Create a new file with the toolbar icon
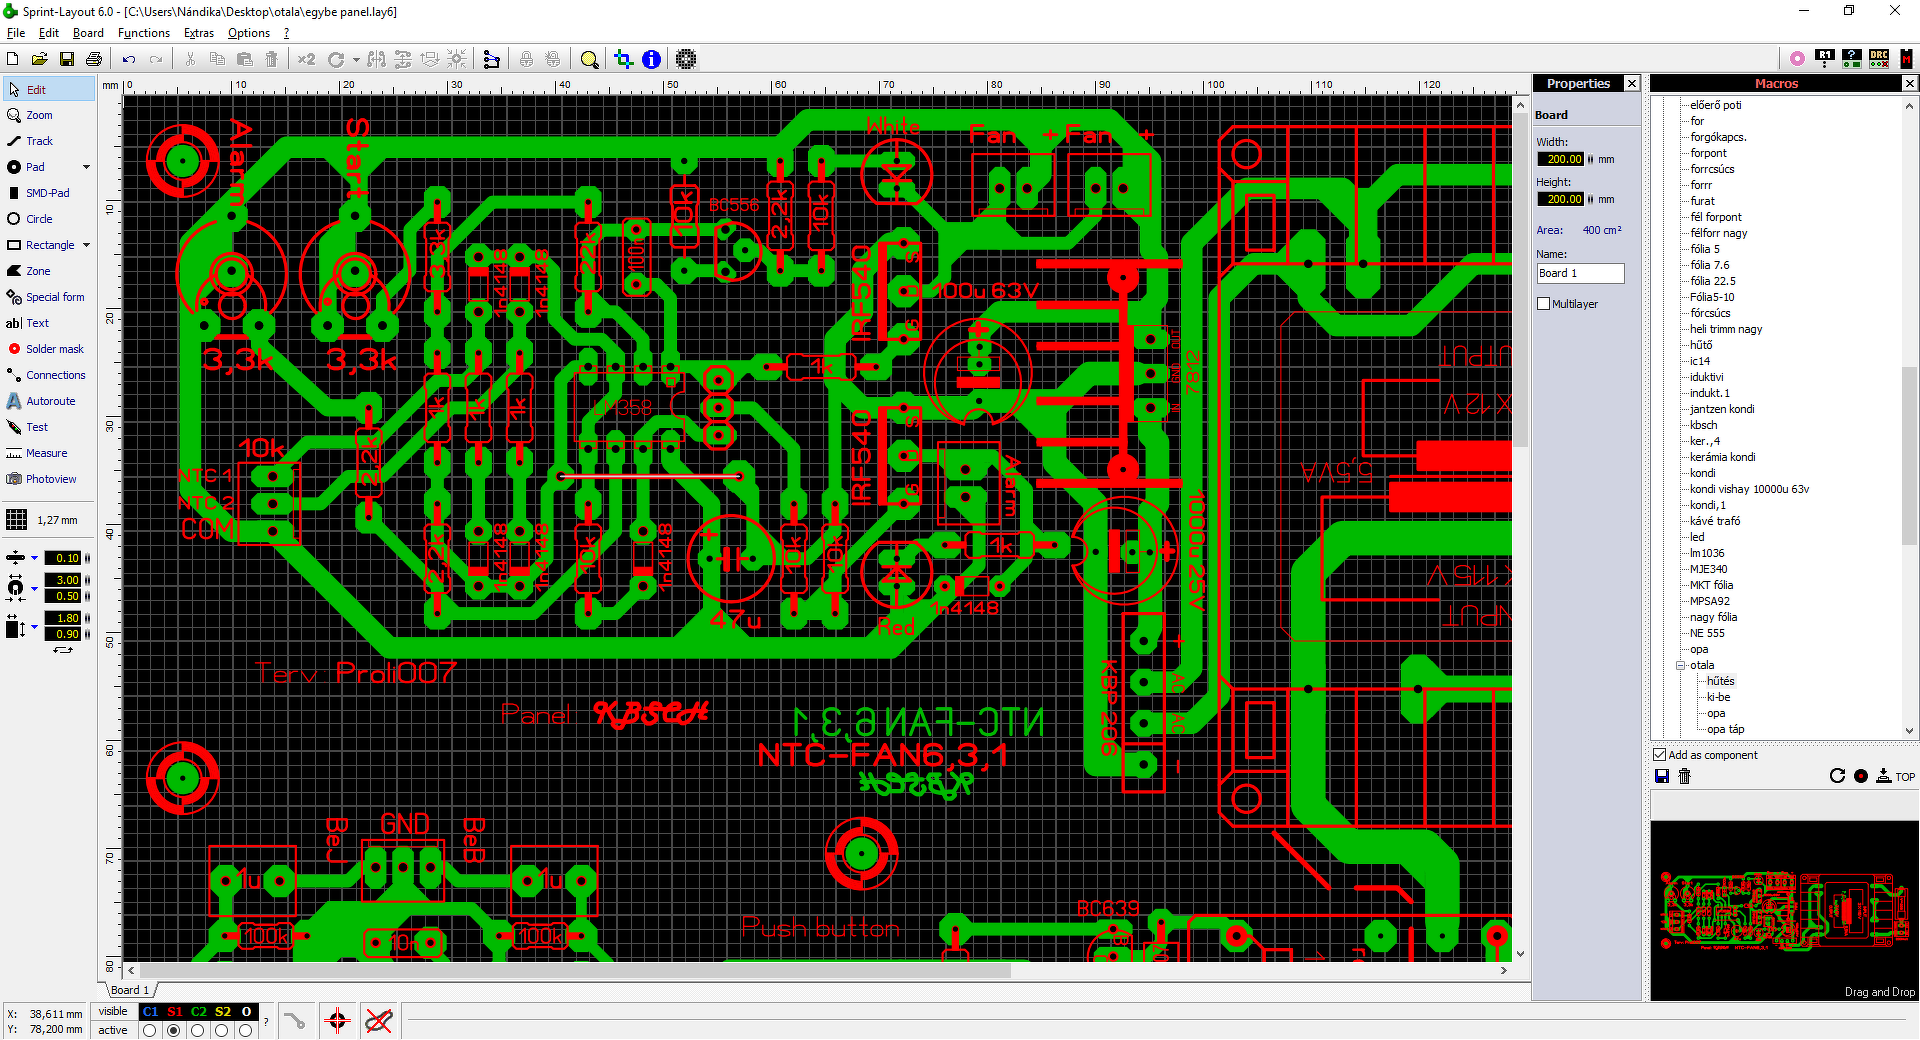This screenshot has width=1920, height=1040. [13, 59]
